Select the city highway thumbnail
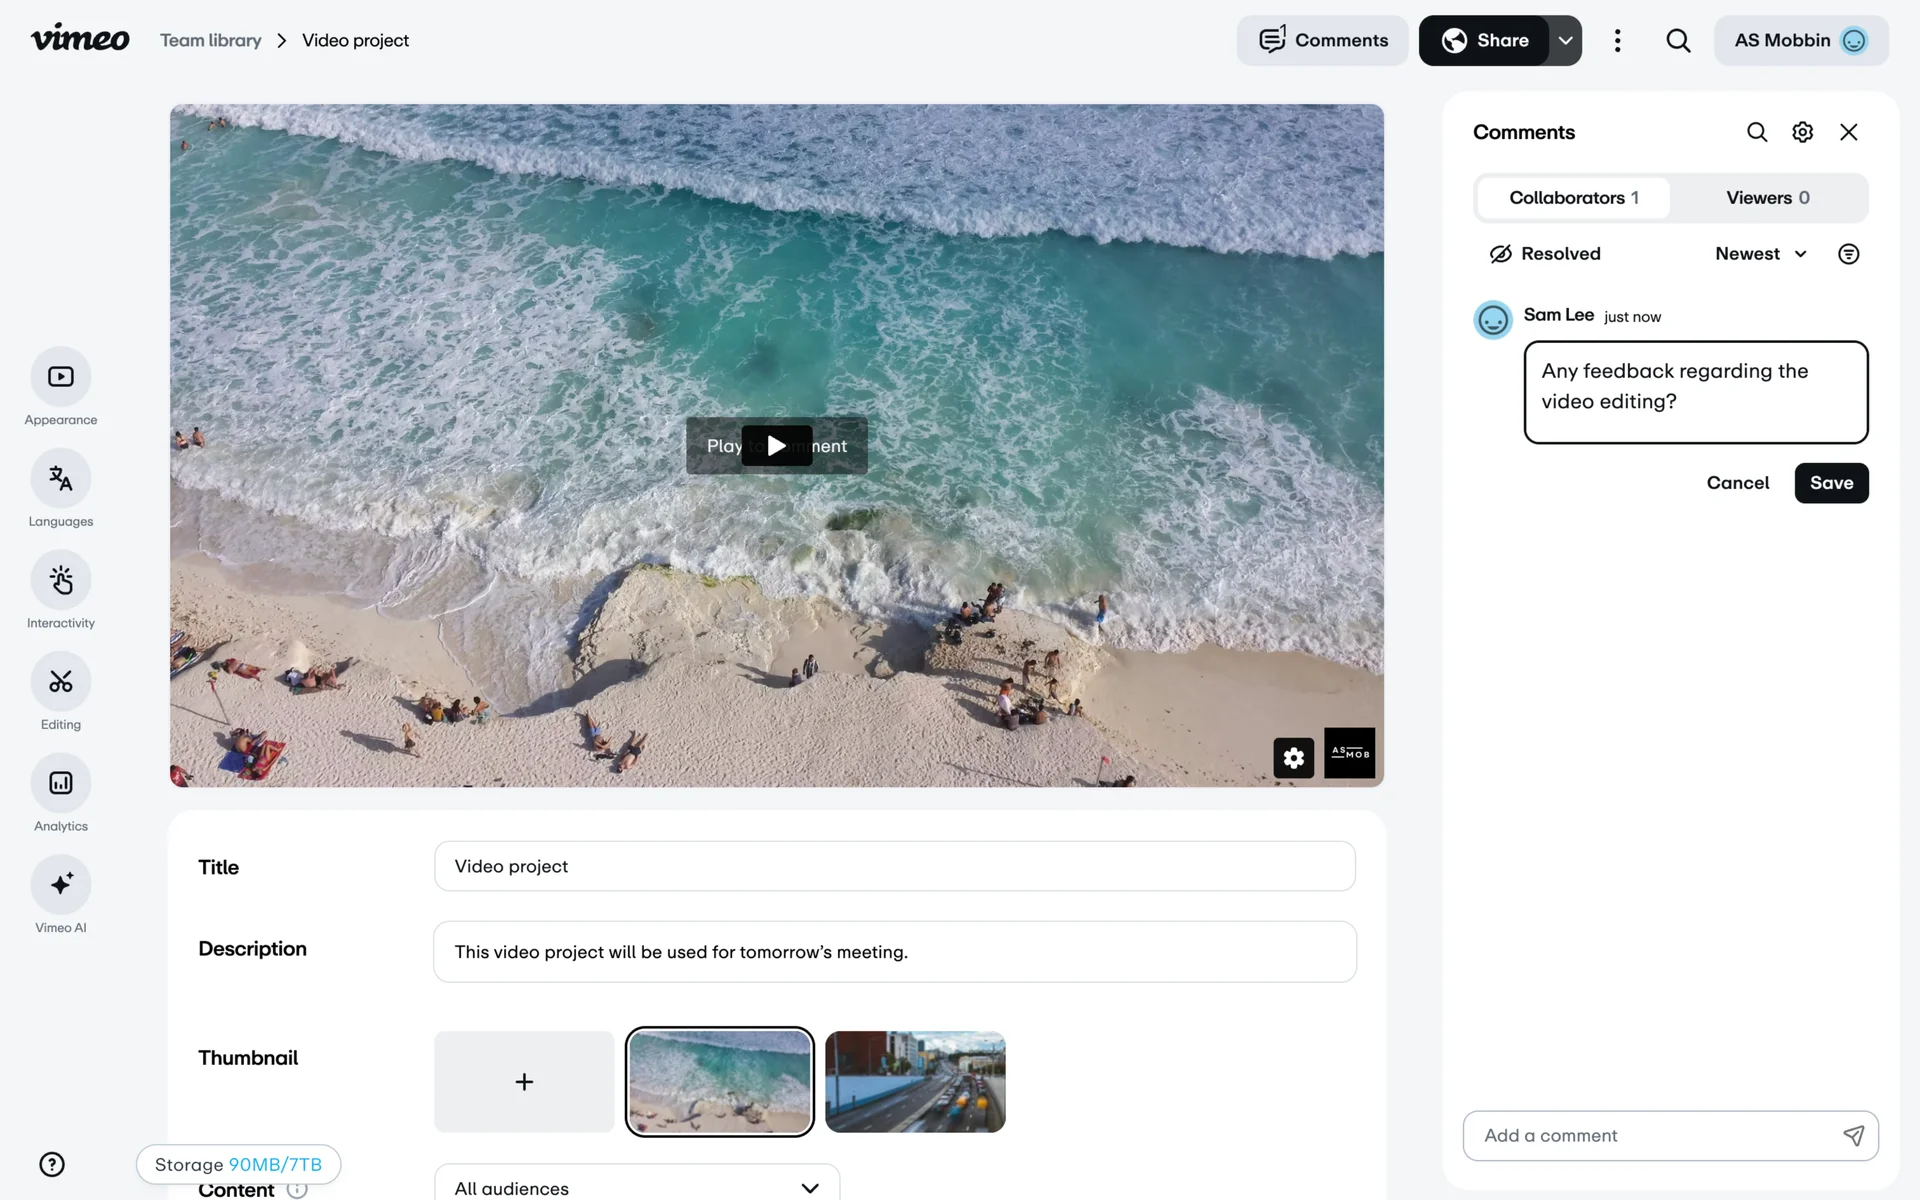 coord(915,1082)
